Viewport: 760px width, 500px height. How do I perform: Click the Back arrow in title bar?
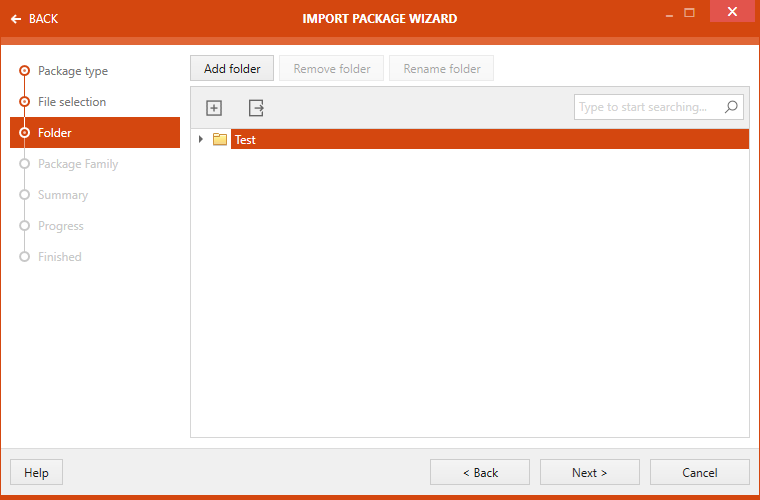[x=16, y=19]
